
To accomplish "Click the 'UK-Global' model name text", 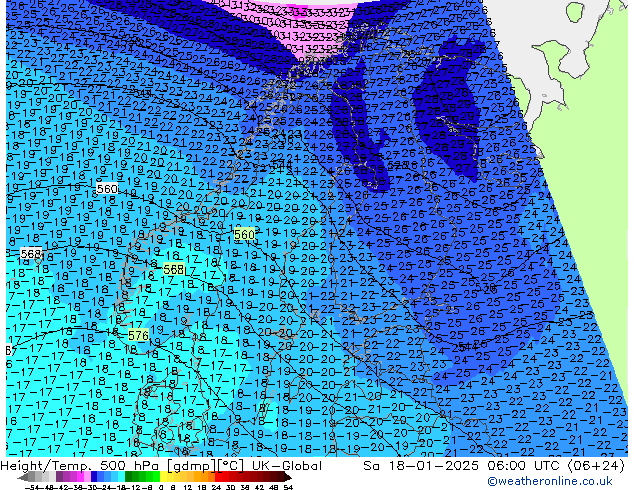I will click(x=287, y=466).
